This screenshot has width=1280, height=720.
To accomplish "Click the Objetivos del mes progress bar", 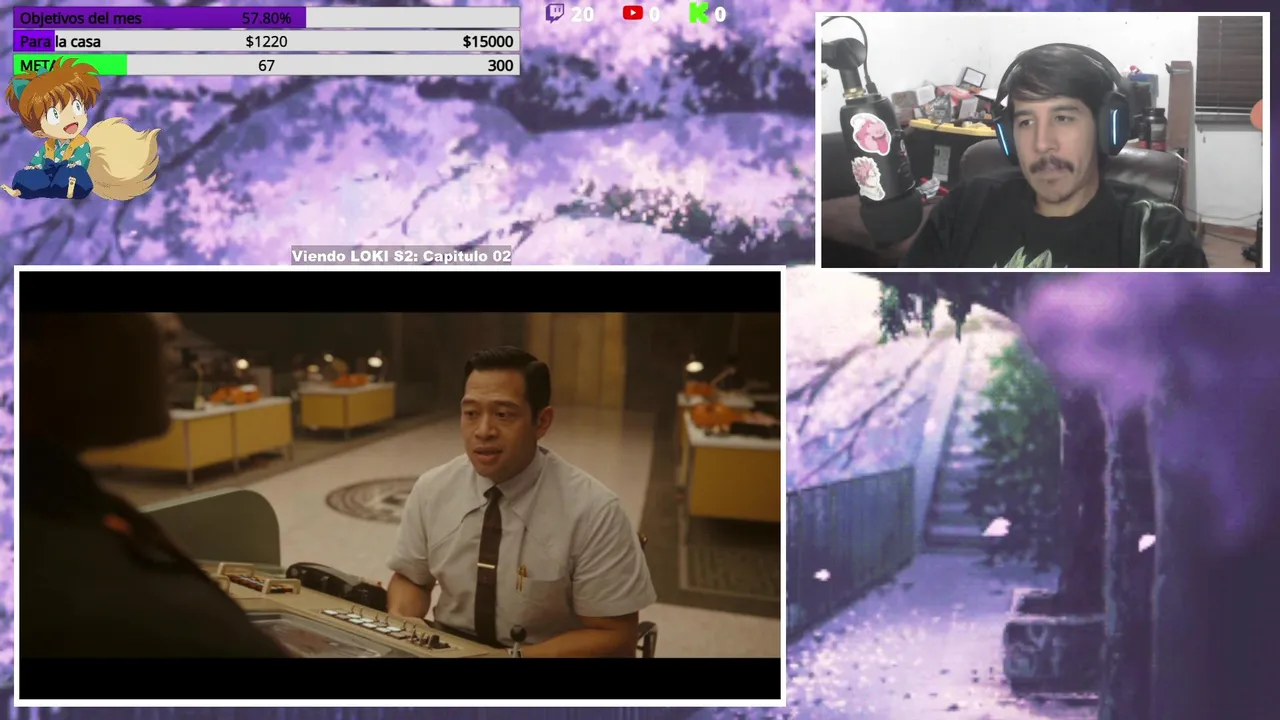I will (x=266, y=18).
